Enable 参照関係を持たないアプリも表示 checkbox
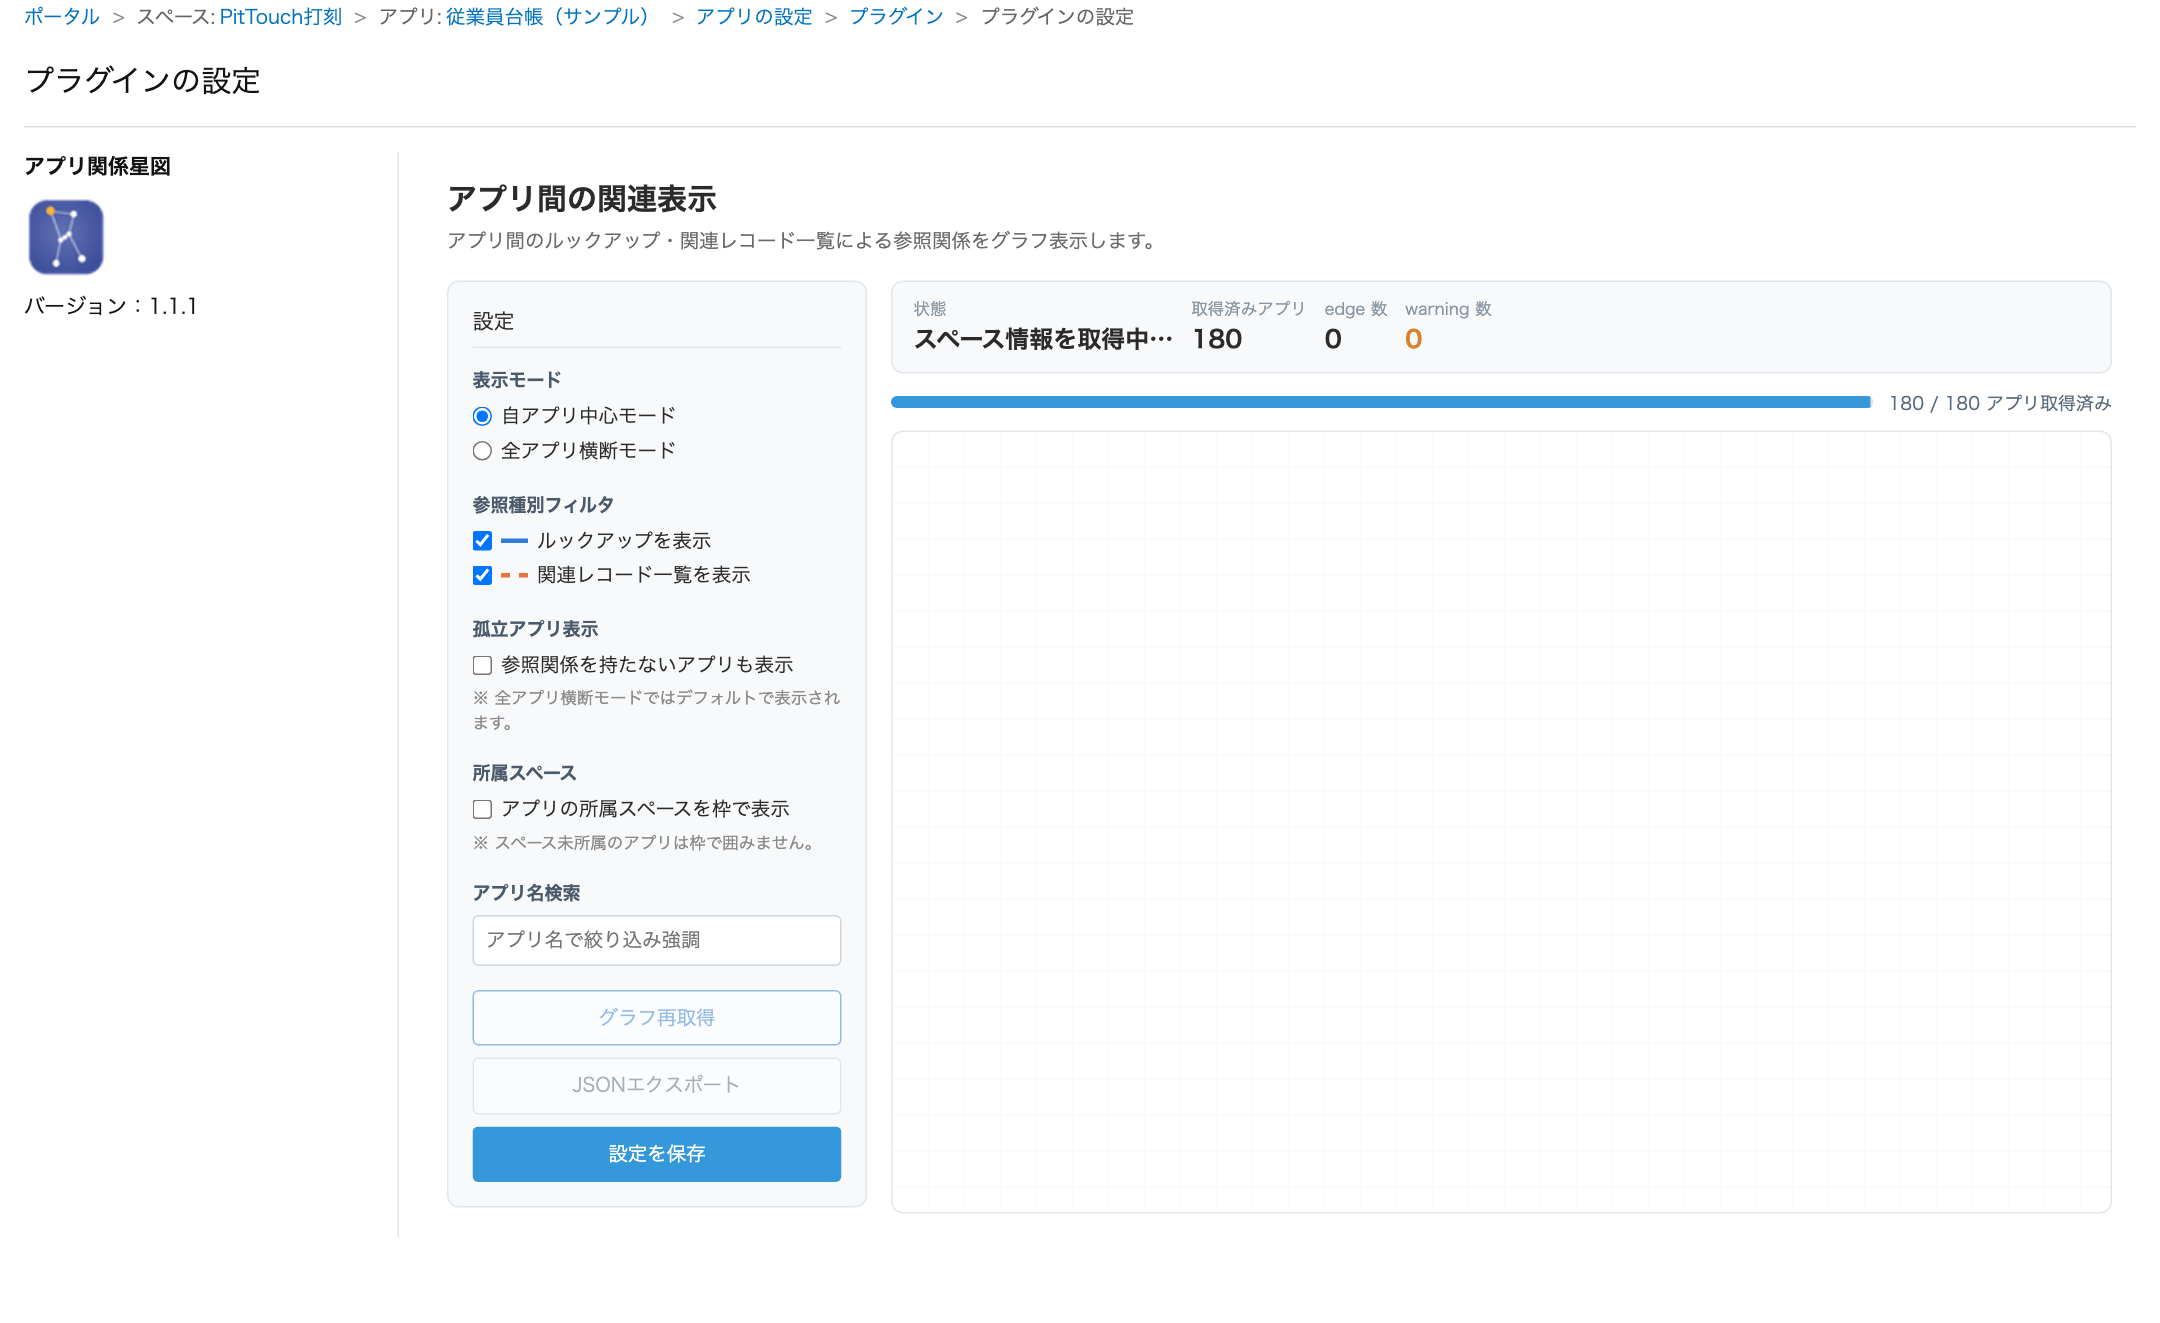Image resolution: width=2160 pixels, height=1323 pixels. [482, 665]
